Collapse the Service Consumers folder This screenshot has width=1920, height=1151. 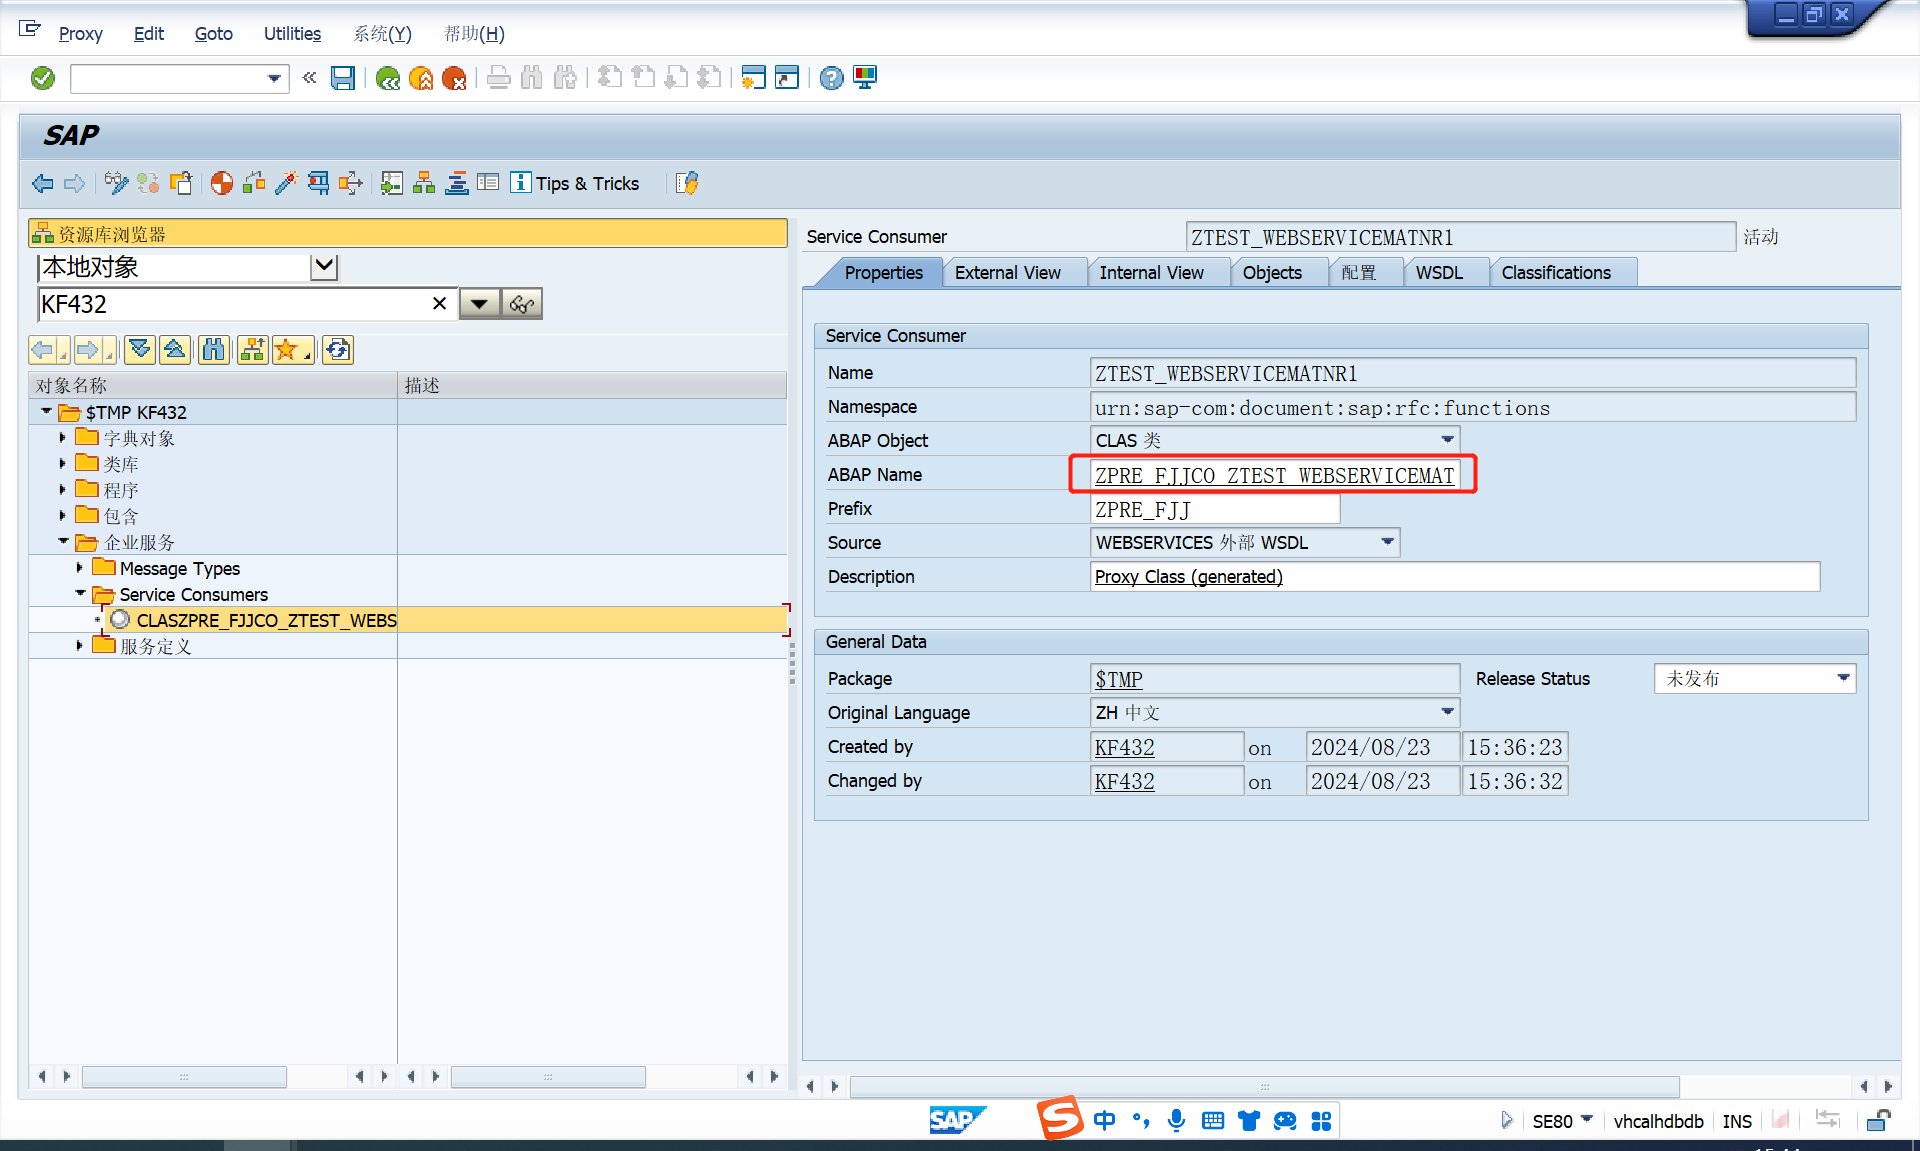click(x=80, y=594)
